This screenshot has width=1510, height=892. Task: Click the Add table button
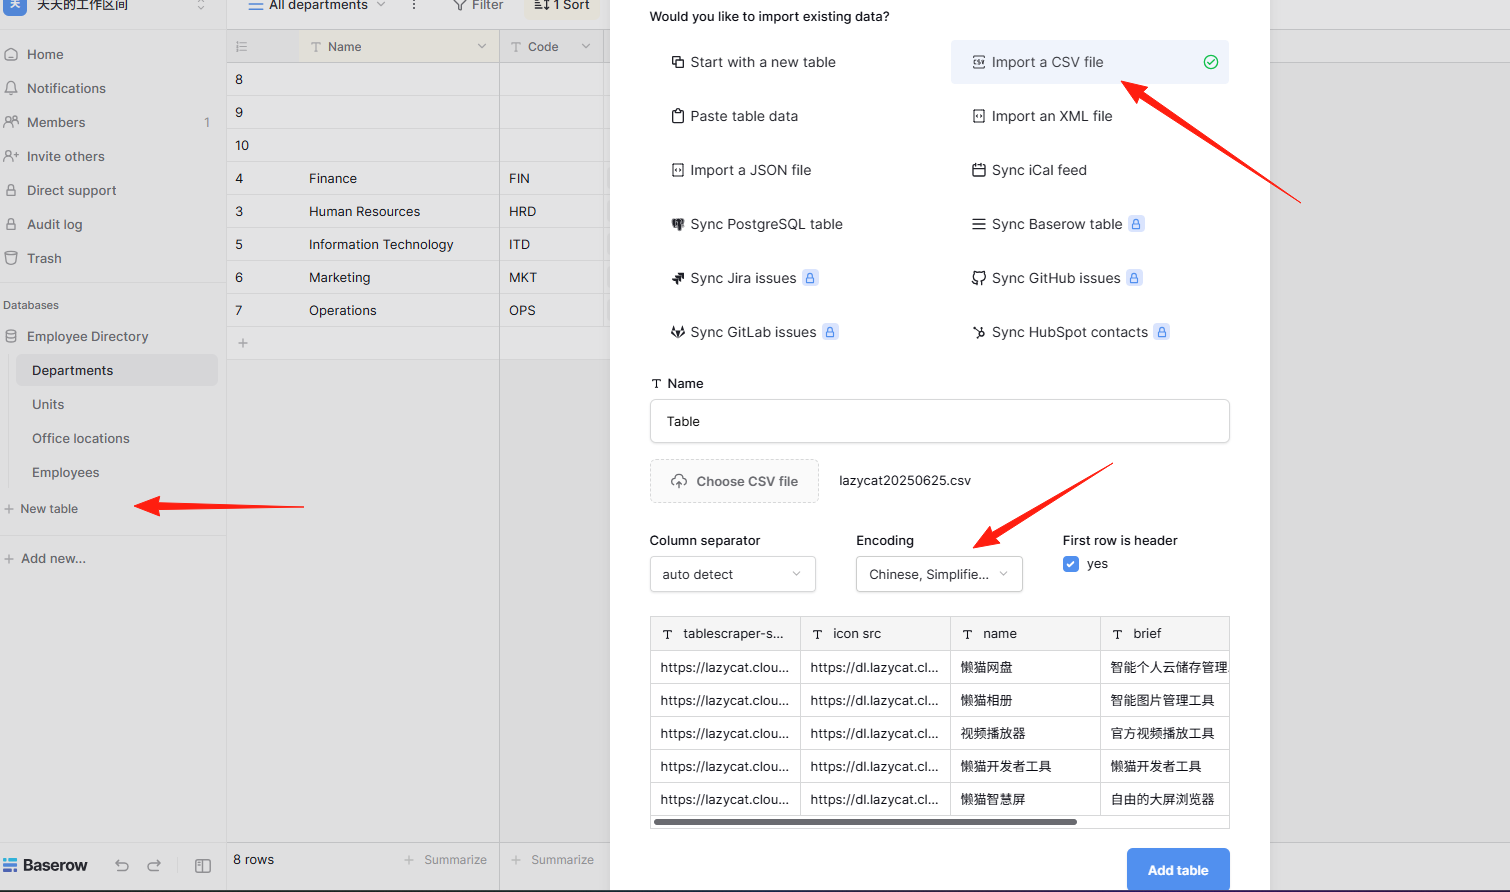pyautogui.click(x=1178, y=870)
